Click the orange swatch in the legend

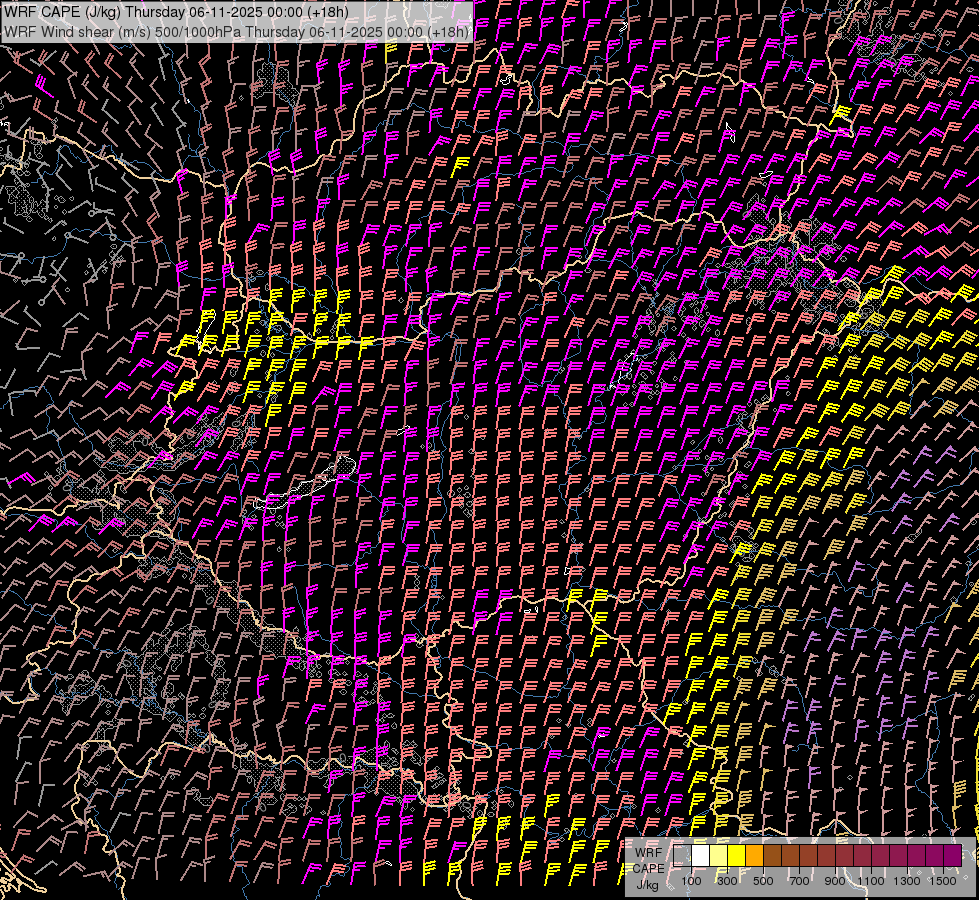754,855
